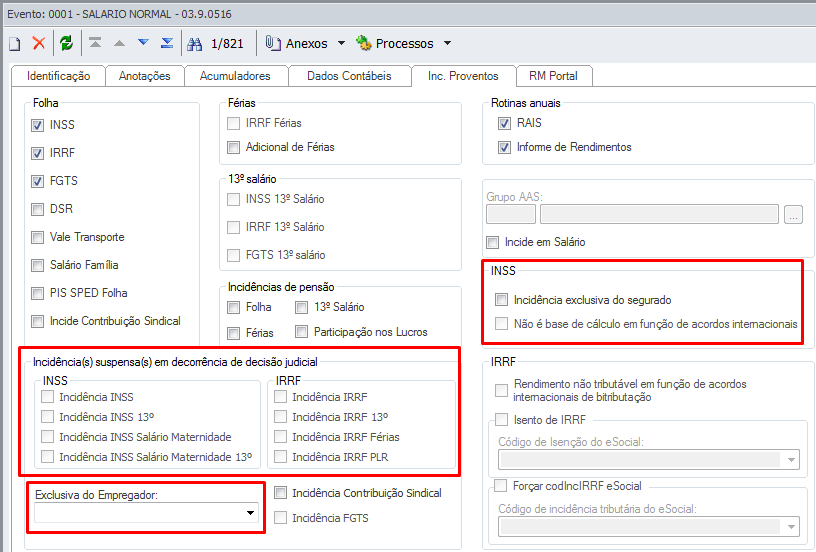Click the new record page icon

[15, 44]
